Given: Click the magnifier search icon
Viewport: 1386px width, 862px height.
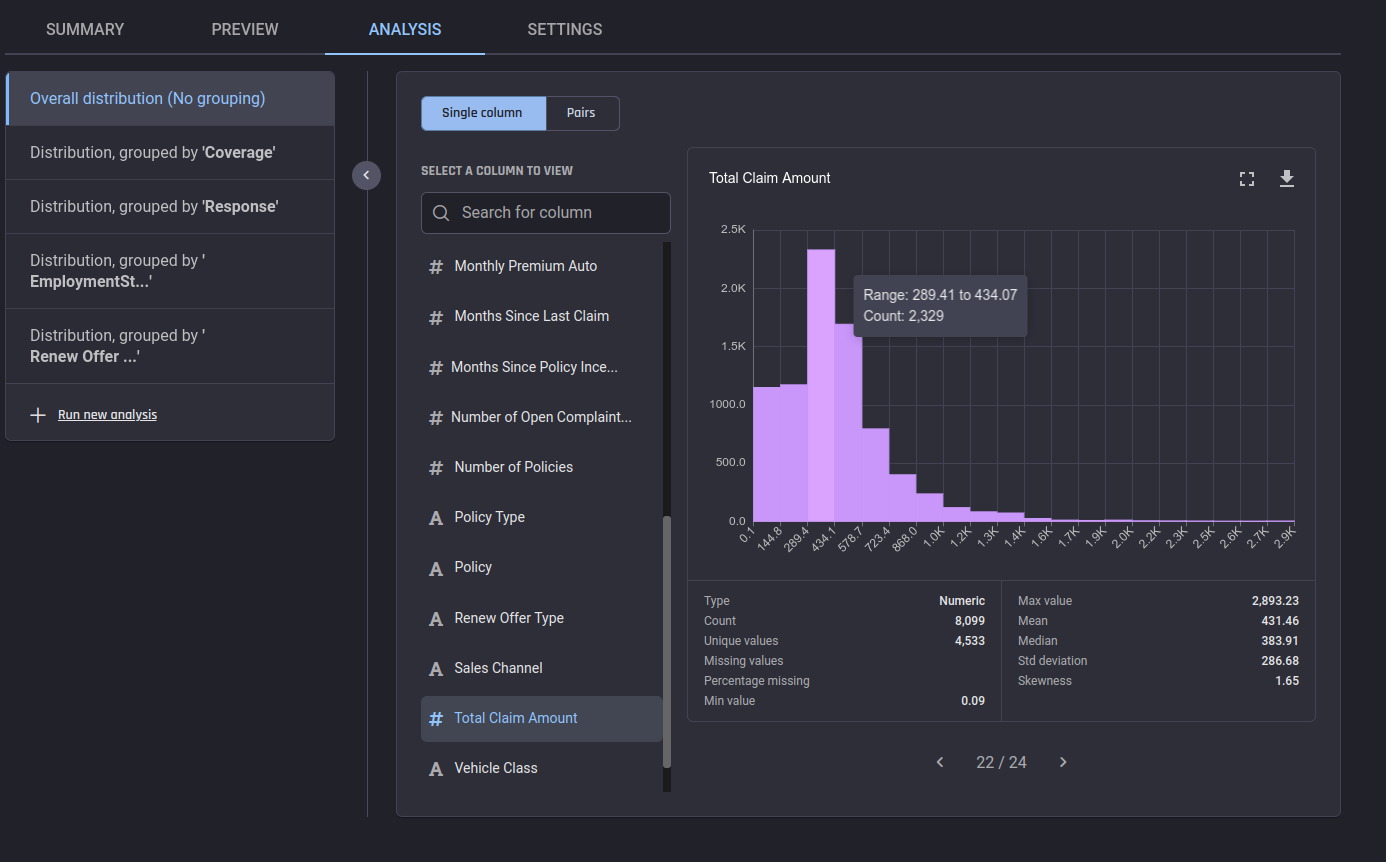Looking at the screenshot, I should coord(441,213).
